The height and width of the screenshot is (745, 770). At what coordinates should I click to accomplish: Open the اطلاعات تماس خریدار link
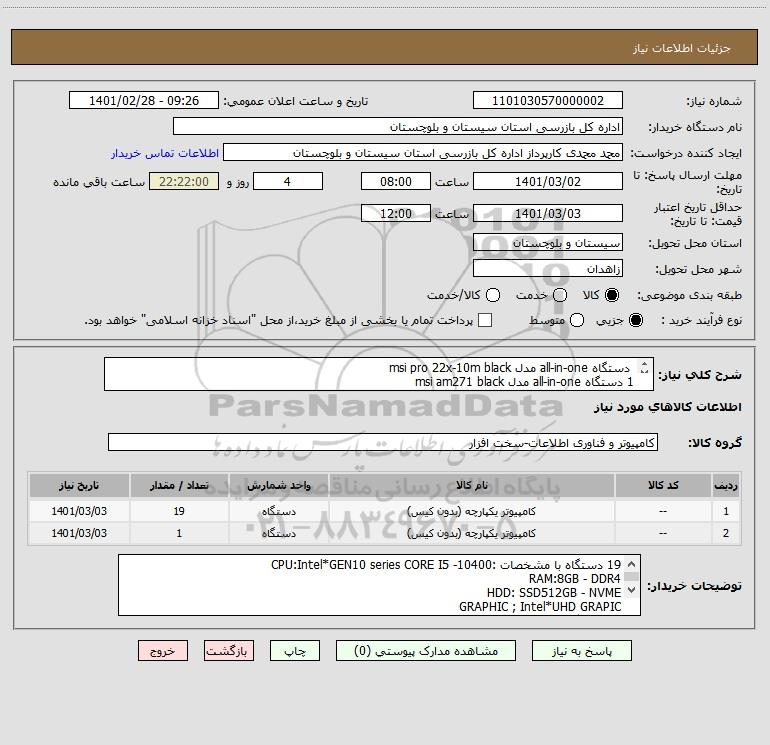[x=165, y=153]
